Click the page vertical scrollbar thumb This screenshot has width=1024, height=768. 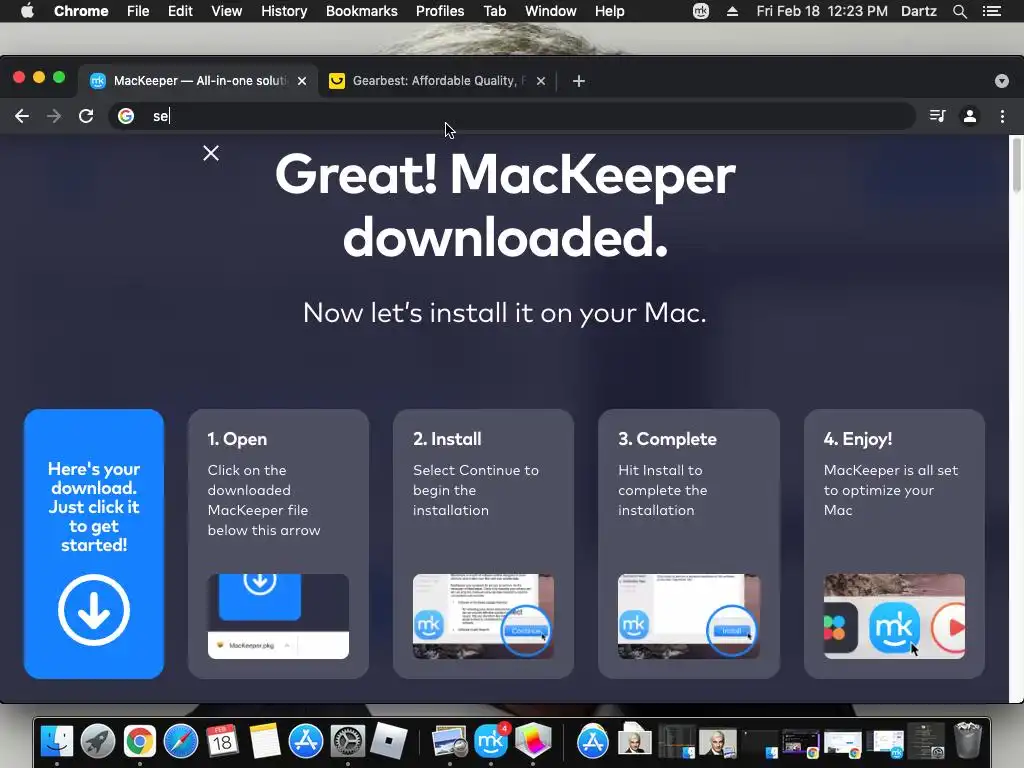pos(1016,165)
